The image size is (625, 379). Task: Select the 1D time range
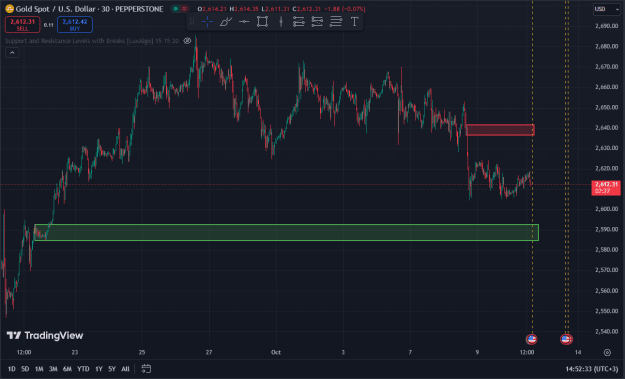[12, 369]
